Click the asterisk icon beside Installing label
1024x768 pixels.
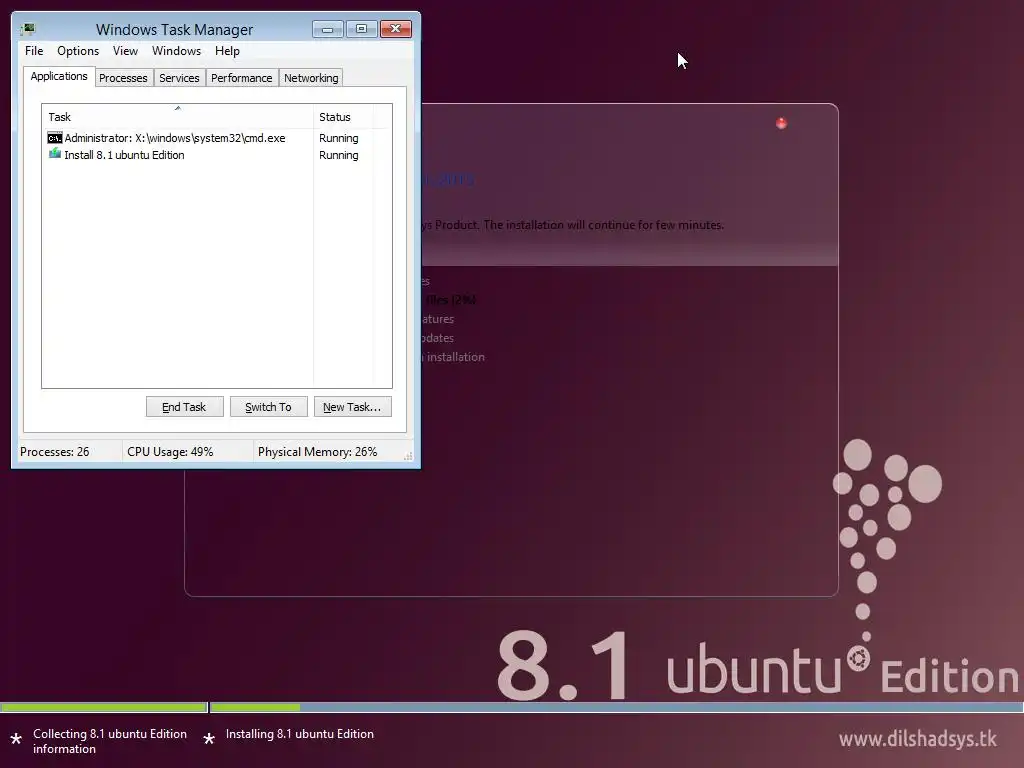tap(209, 739)
